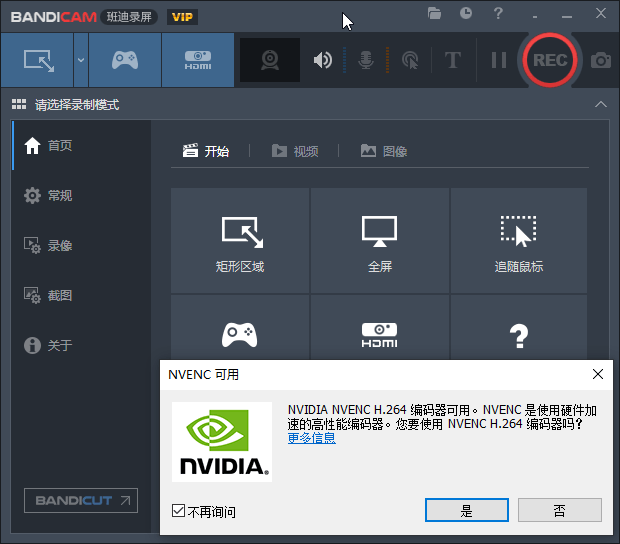
Task: Choose the HDMI device recording tile
Action: tap(380, 327)
